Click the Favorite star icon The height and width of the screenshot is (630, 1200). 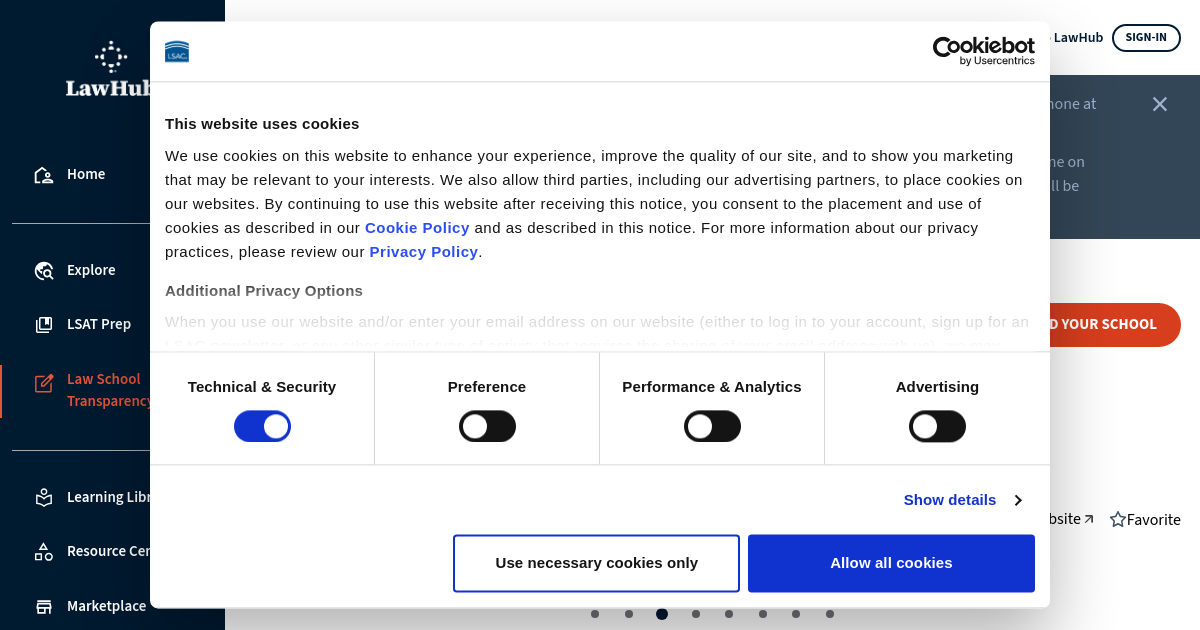click(x=1118, y=520)
